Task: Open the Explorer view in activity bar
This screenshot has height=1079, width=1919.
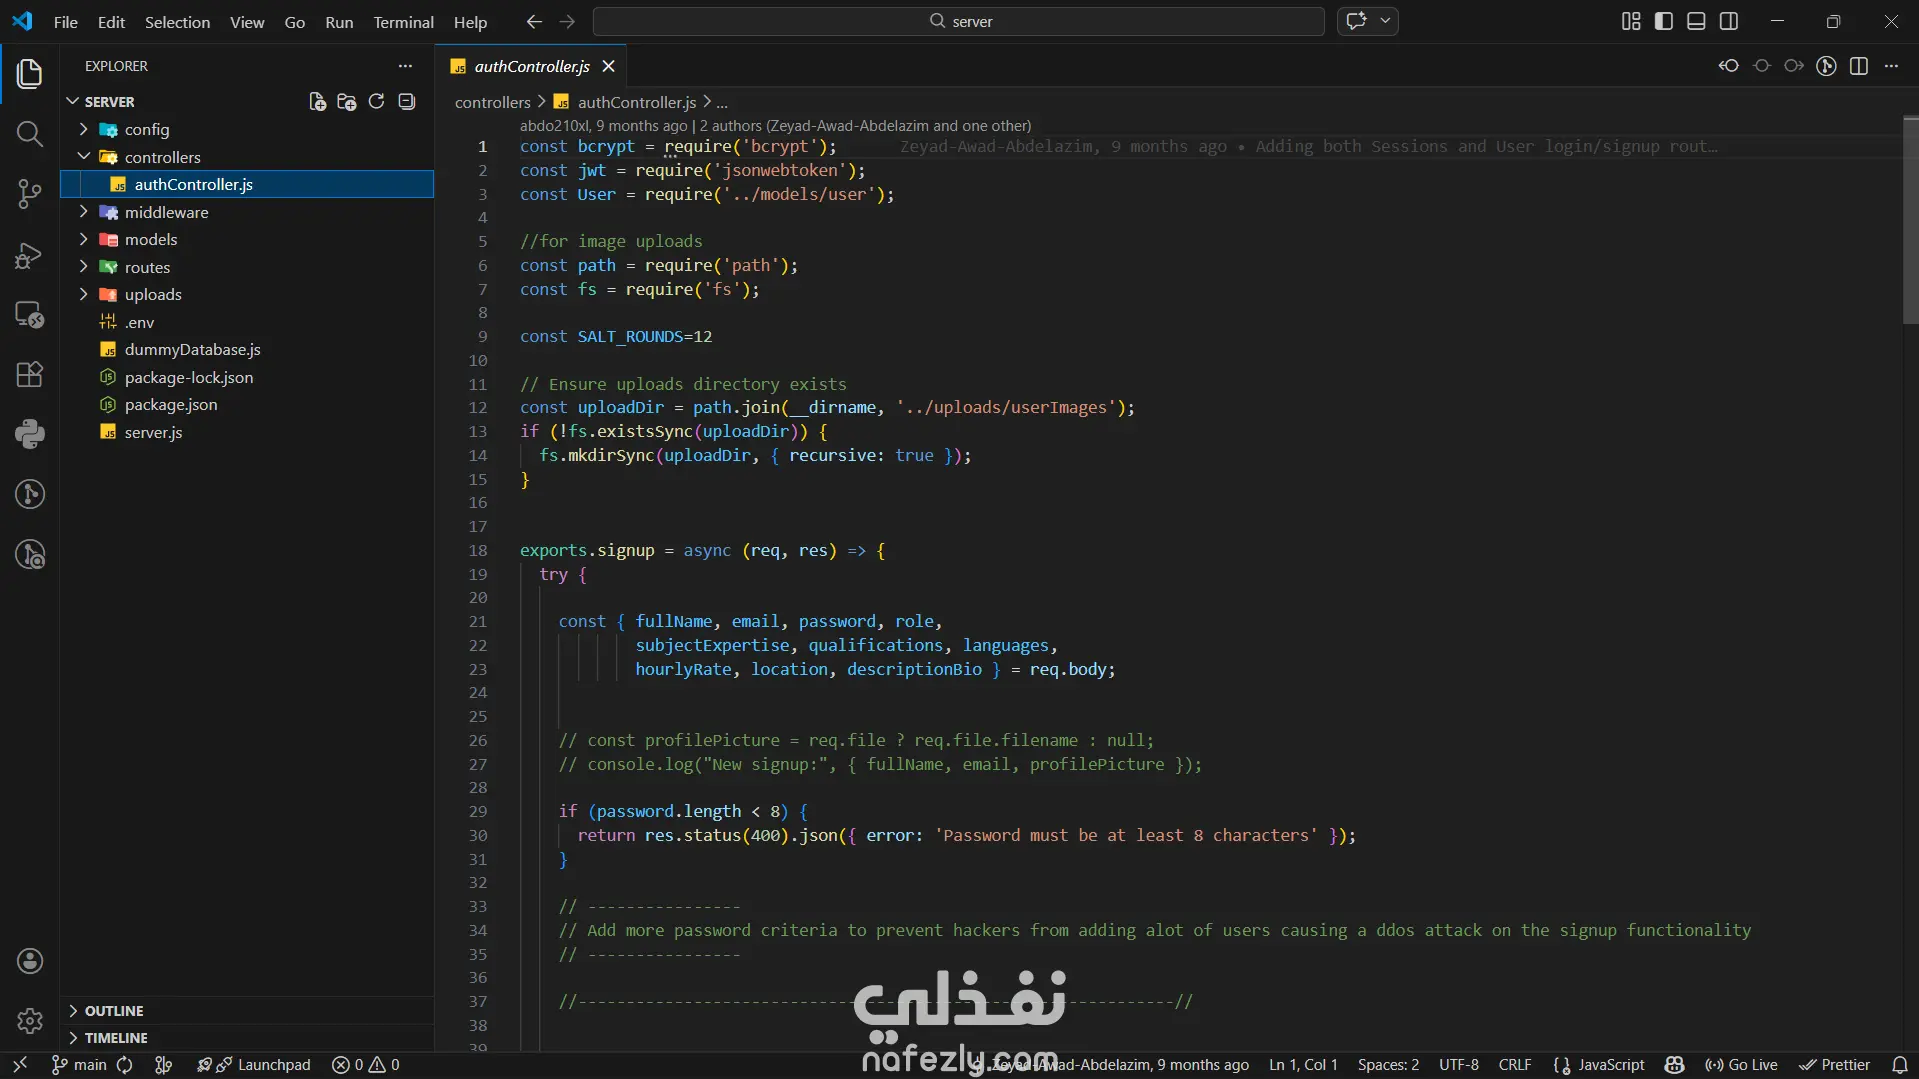Action: 30,73
